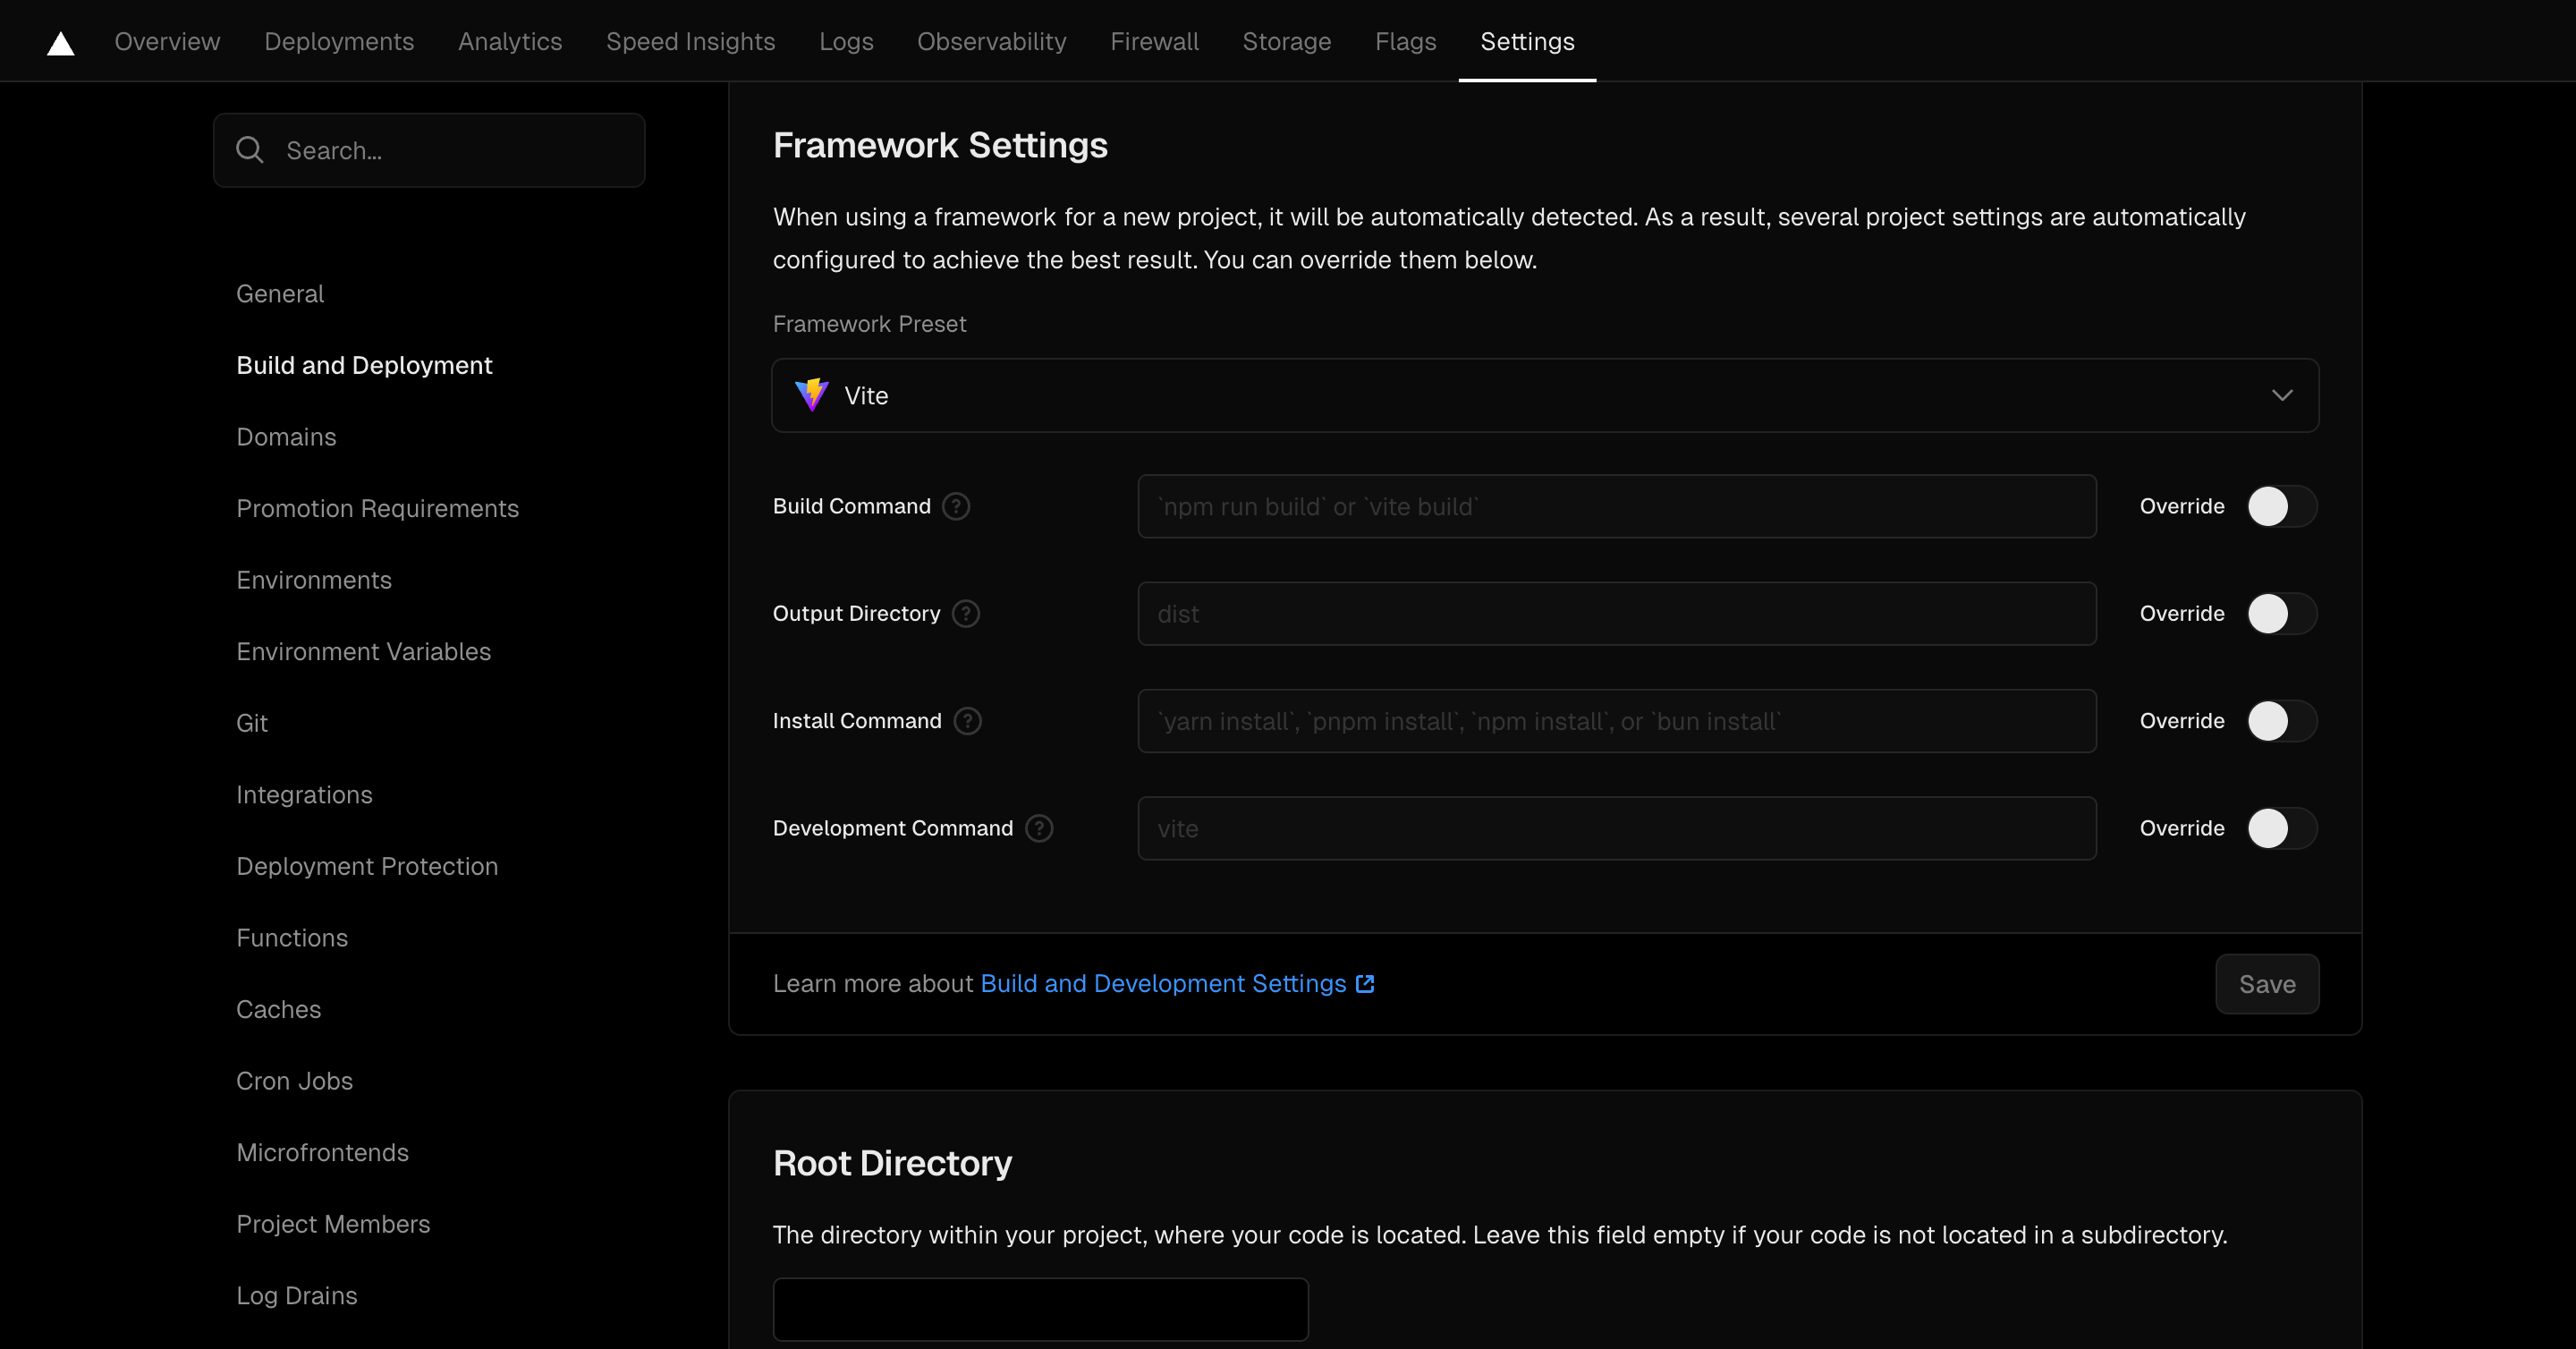Image resolution: width=2576 pixels, height=1349 pixels.
Task: Enable Build Command override toggle
Action: 2280,506
